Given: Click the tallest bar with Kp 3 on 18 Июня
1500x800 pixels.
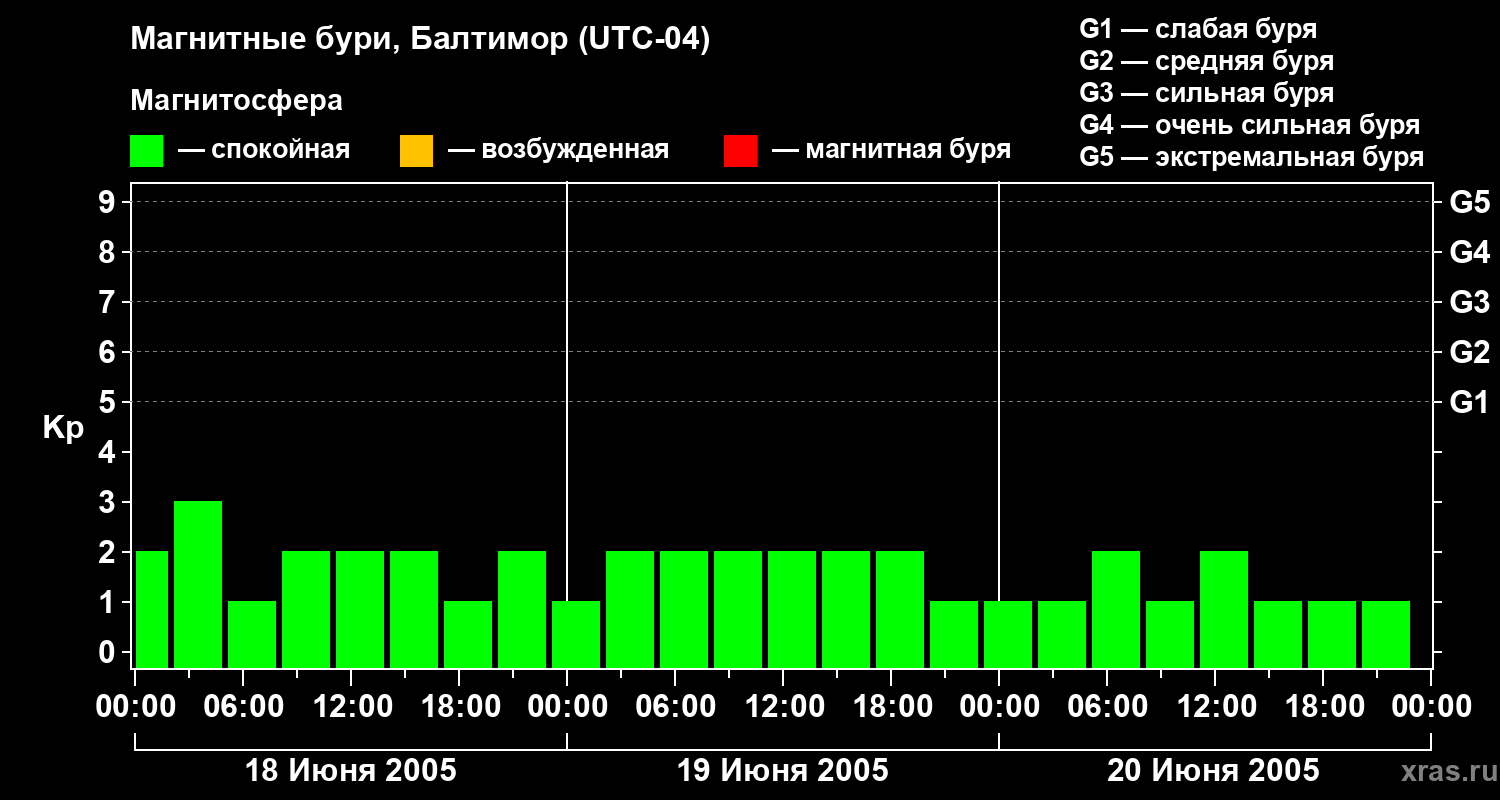Looking at the screenshot, I should 198,584.
